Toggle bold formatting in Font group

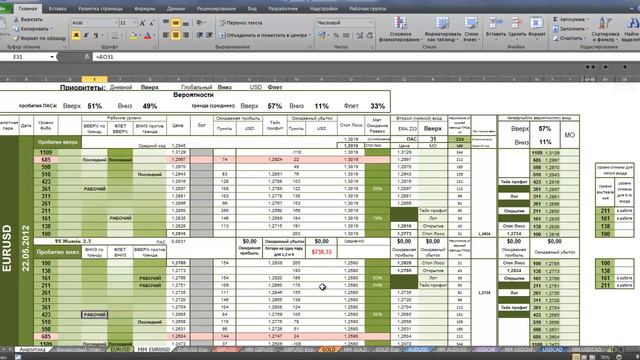click(x=76, y=36)
